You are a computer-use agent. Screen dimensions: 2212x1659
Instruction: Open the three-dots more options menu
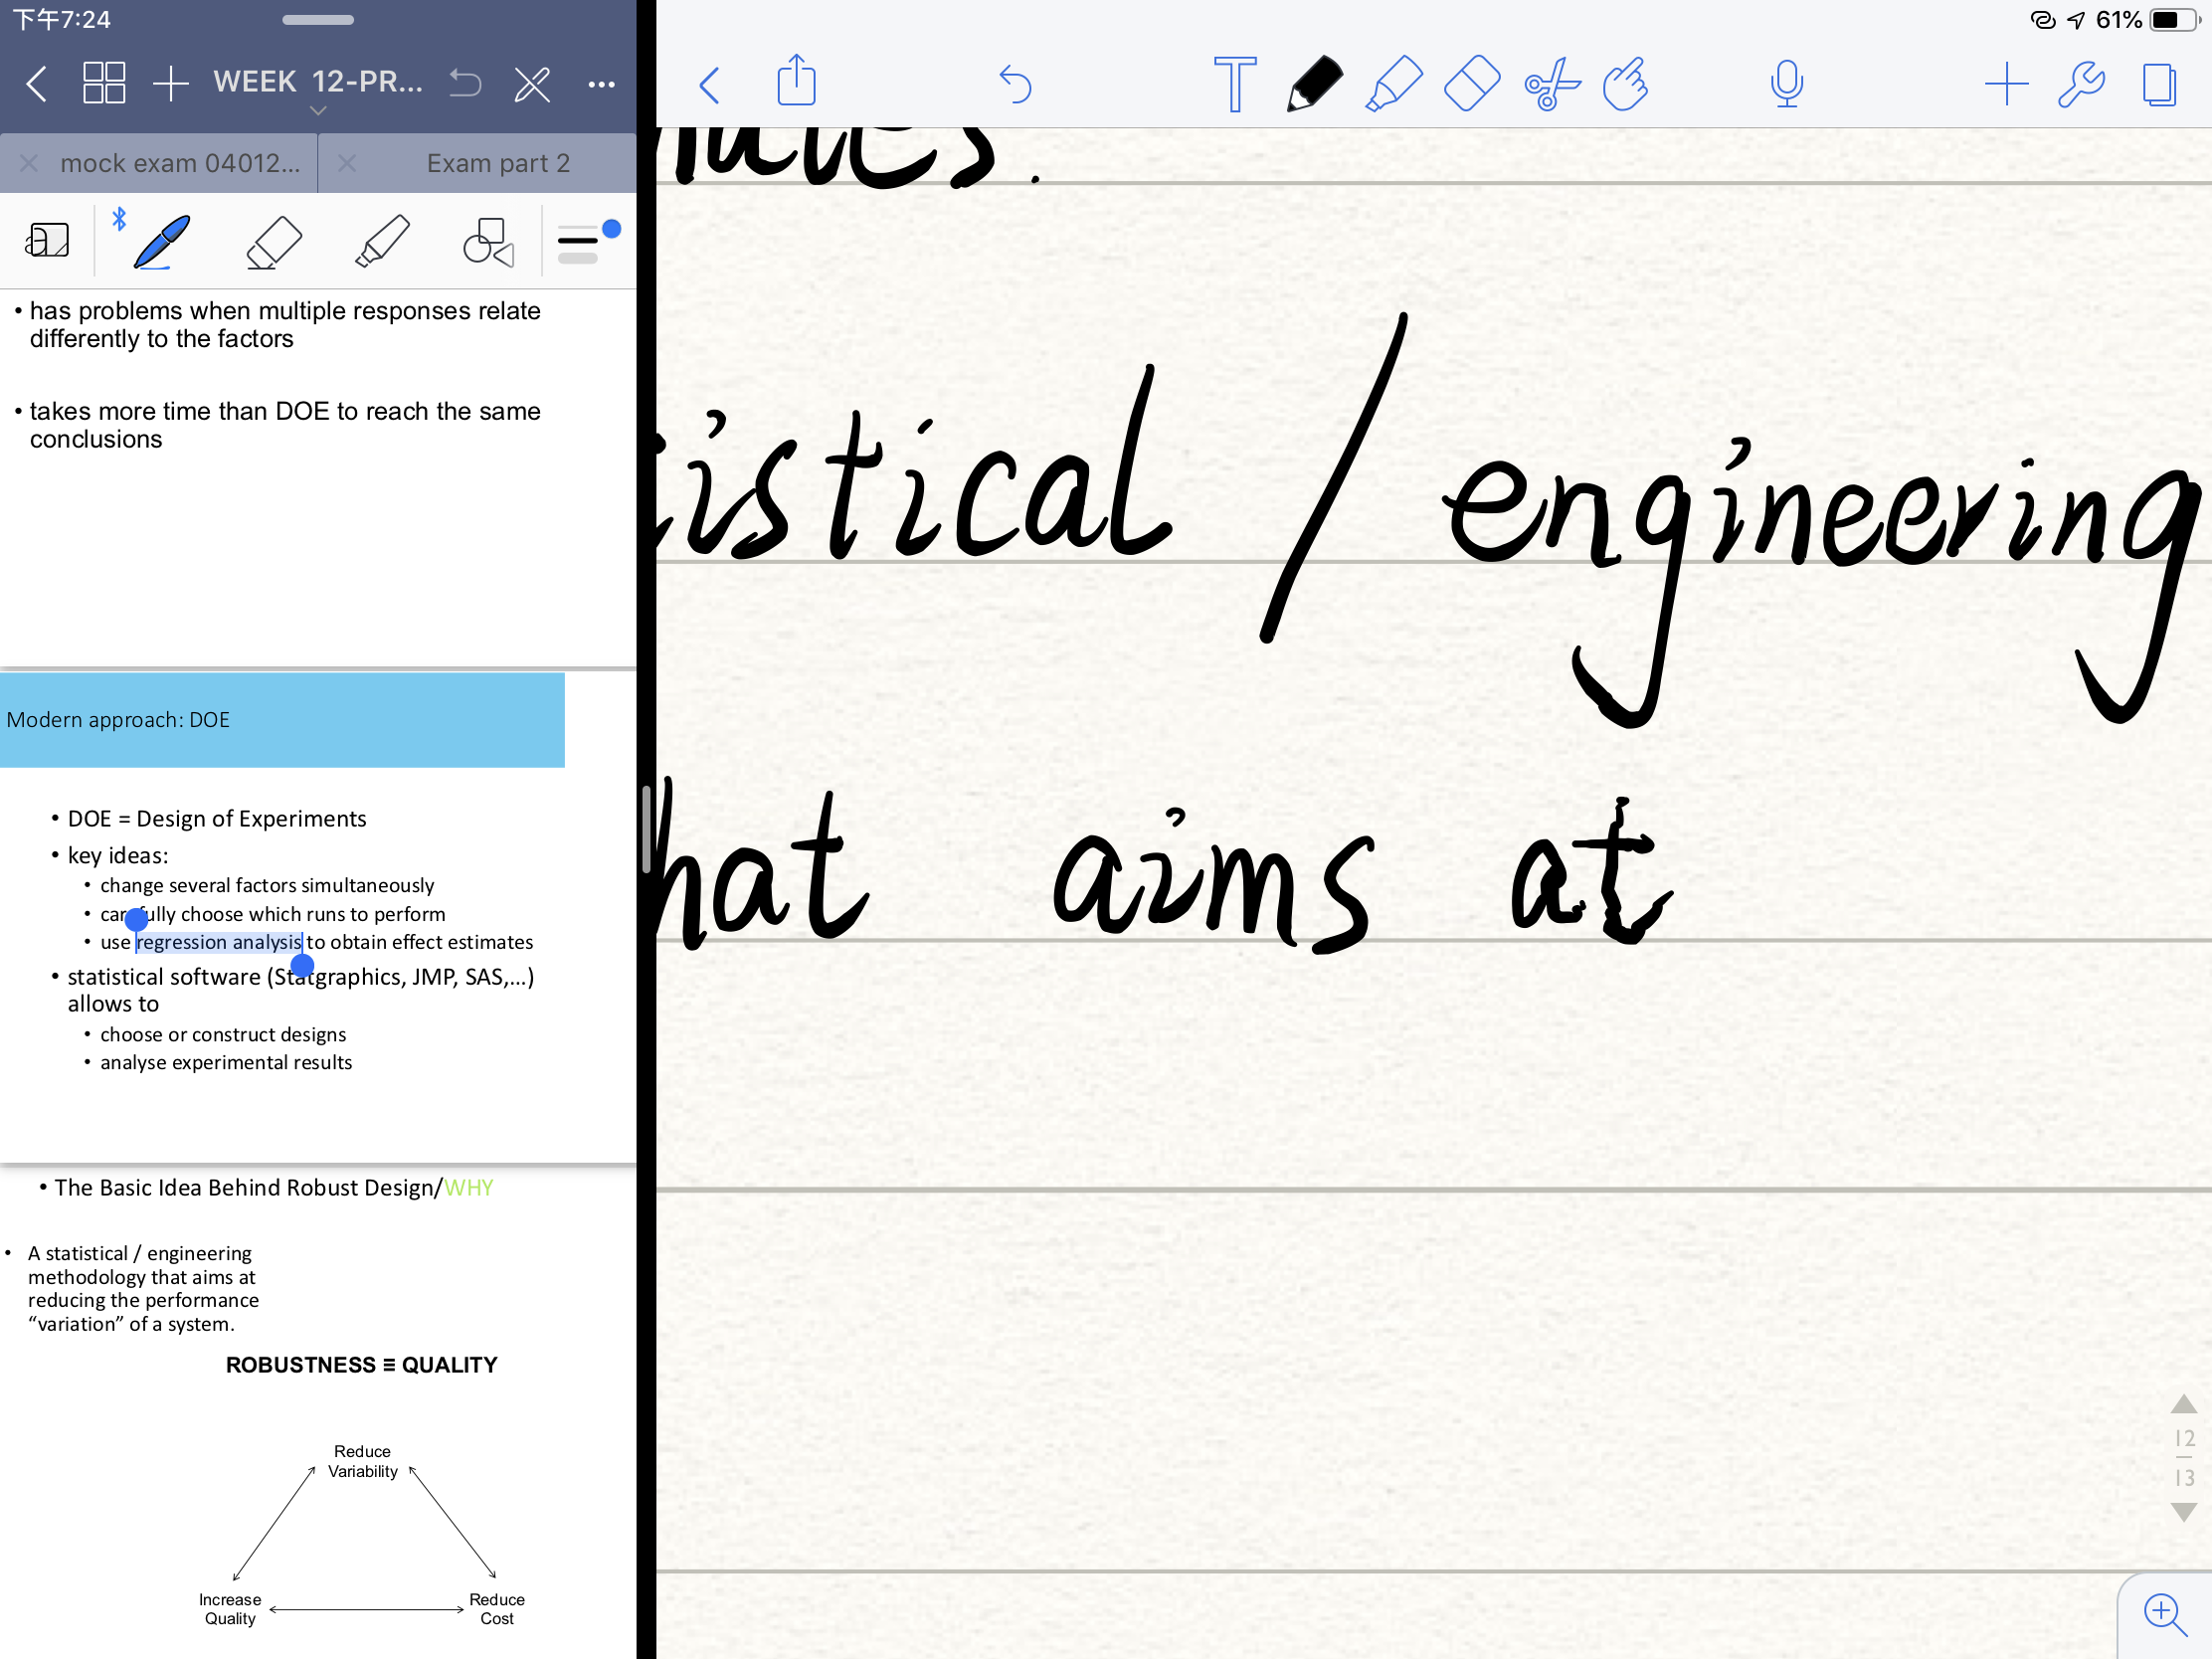601,85
